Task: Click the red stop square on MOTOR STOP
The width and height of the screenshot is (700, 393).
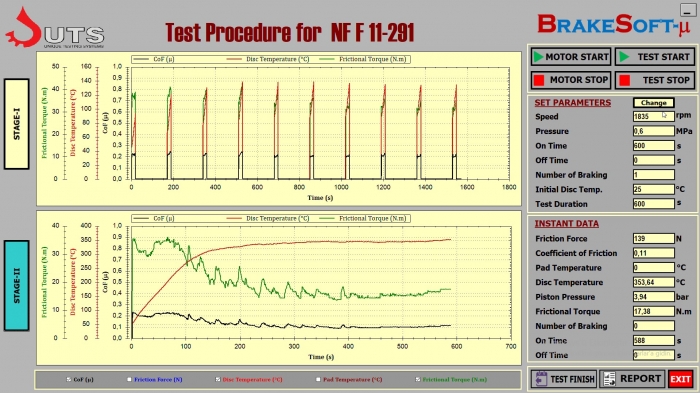Action: tap(539, 80)
